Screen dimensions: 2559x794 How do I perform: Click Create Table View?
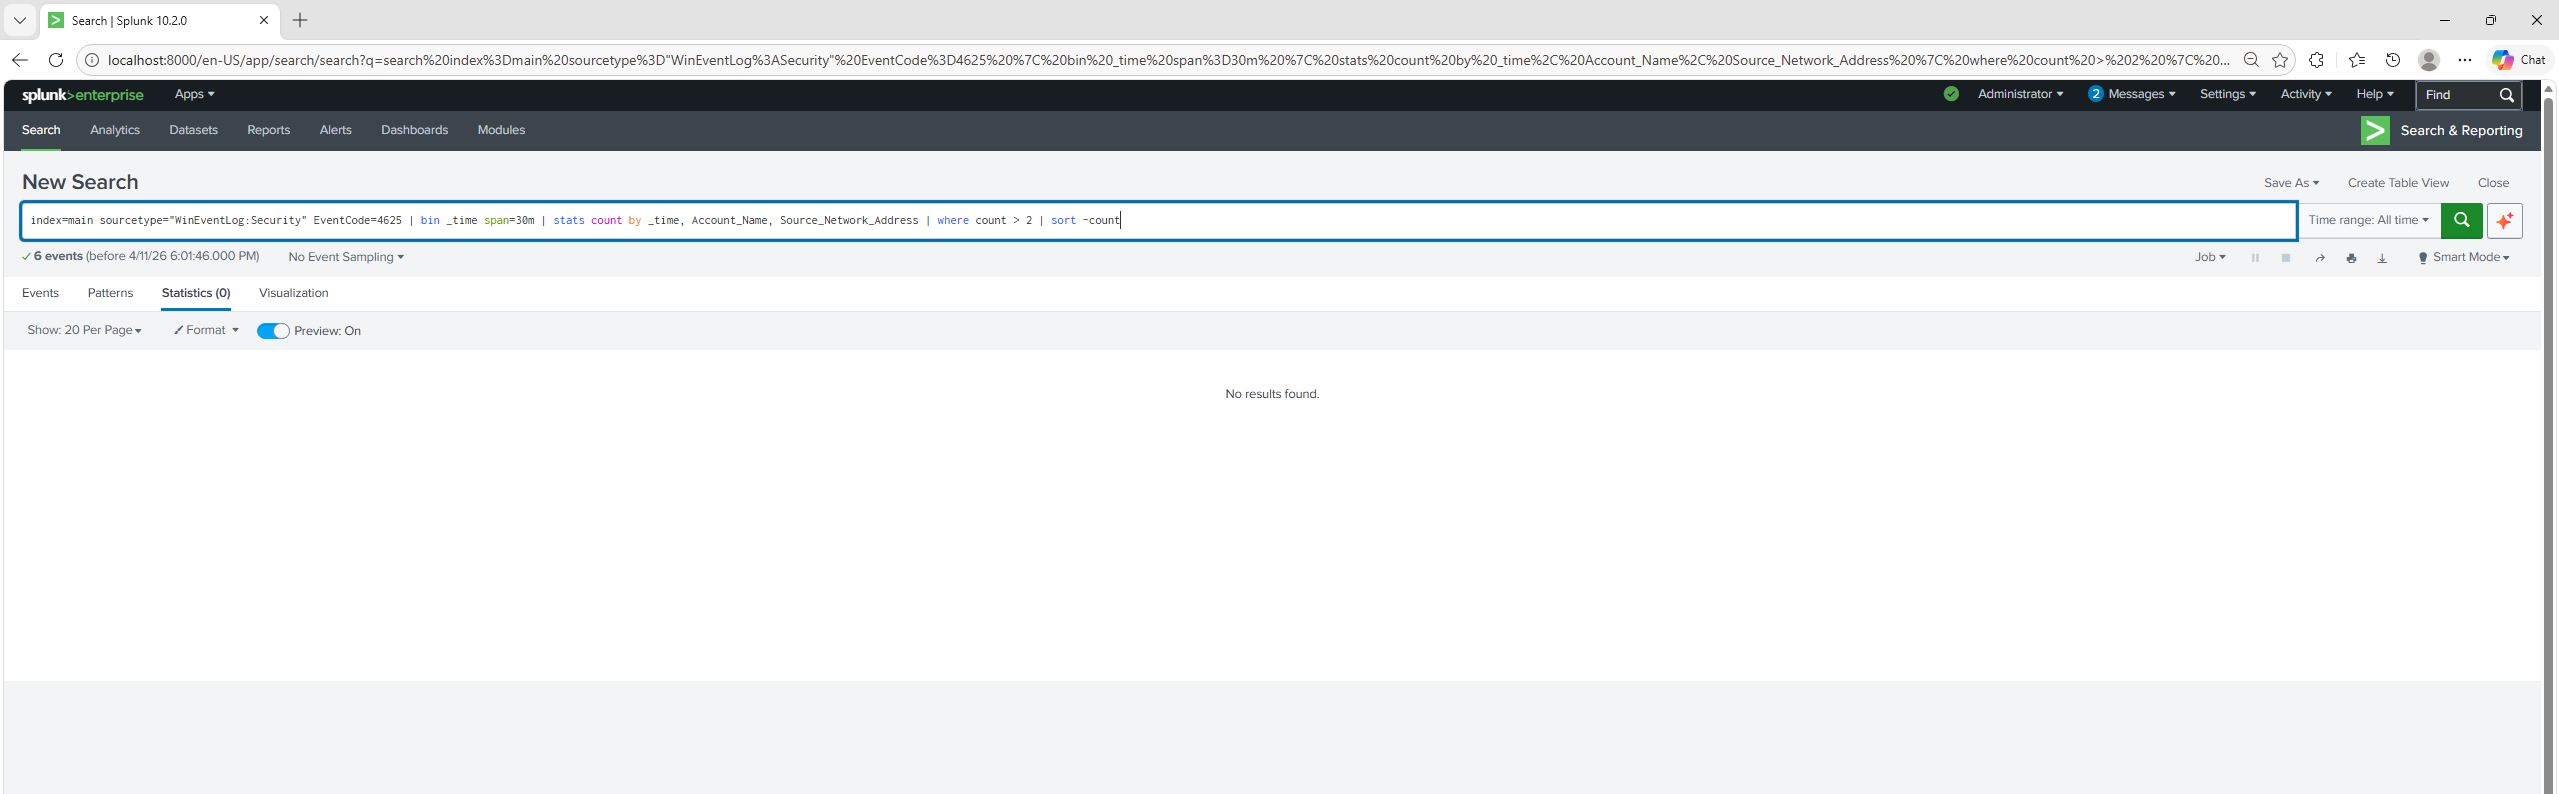(x=2398, y=183)
